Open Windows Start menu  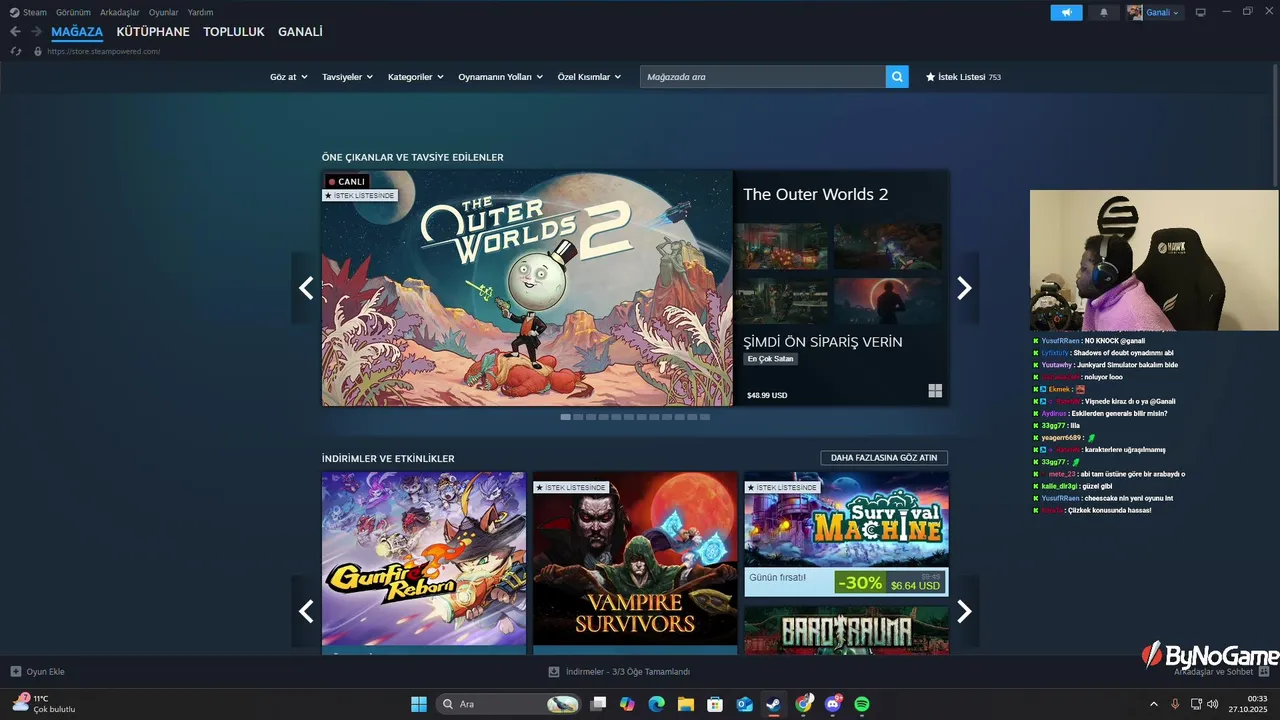(419, 704)
